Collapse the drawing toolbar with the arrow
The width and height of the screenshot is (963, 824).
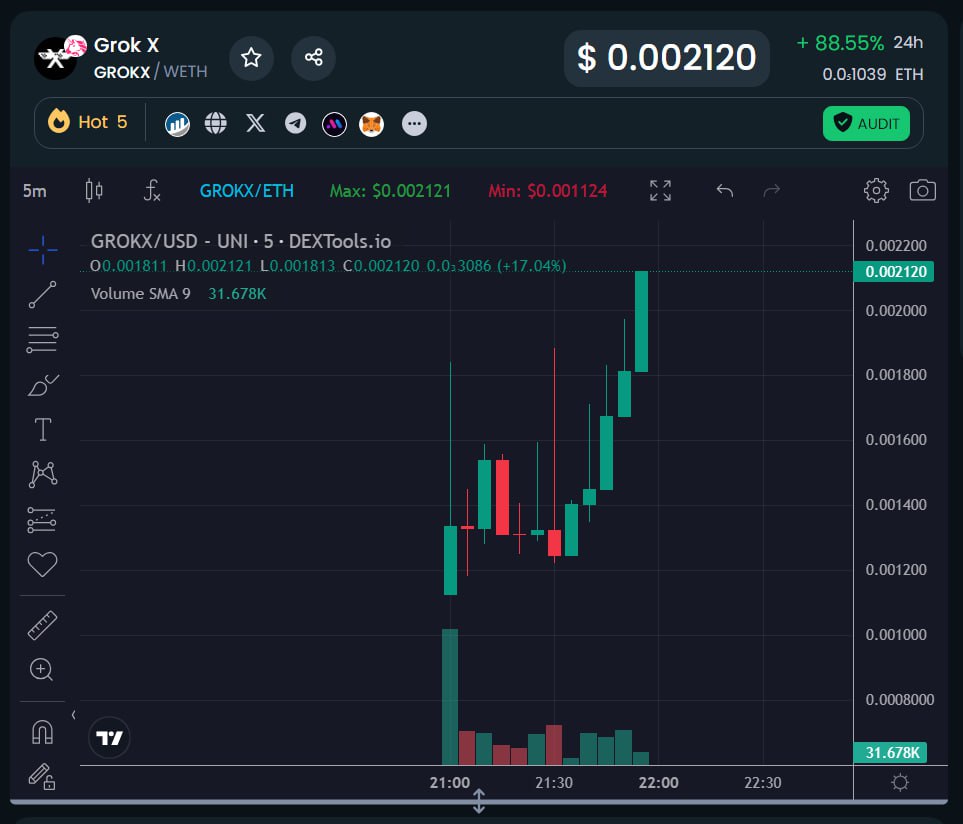coord(74,715)
